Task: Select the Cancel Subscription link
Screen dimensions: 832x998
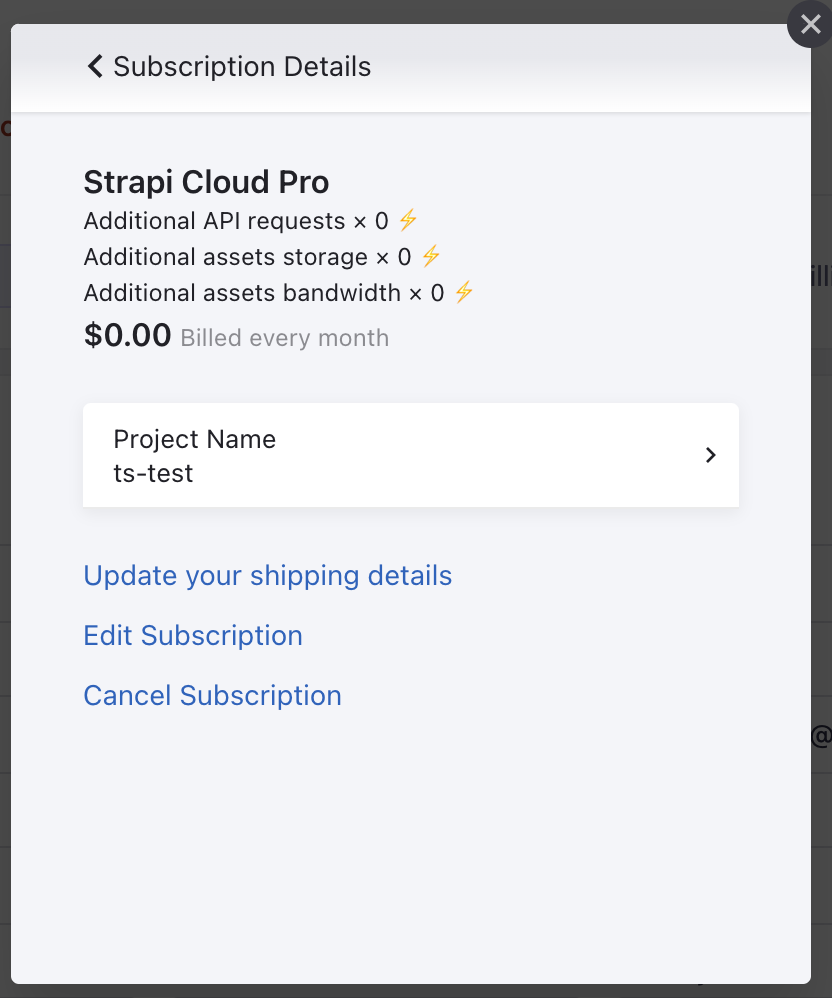Action: [x=212, y=696]
